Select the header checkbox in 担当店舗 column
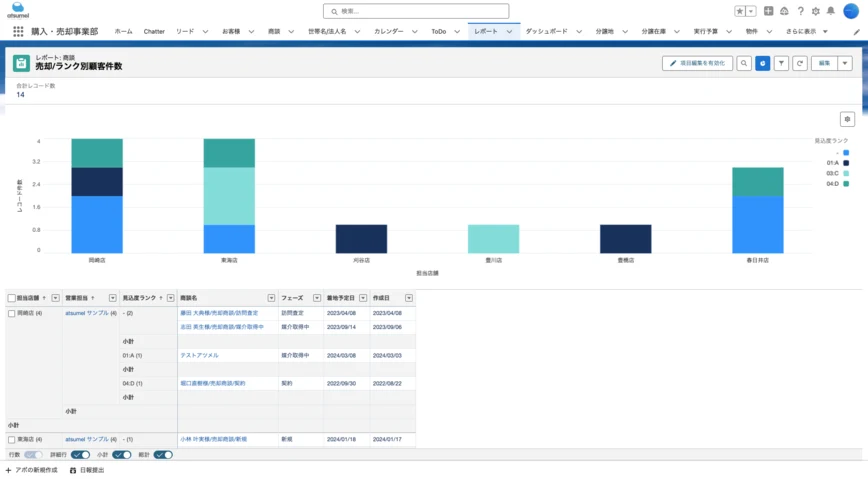868x479 pixels. (12, 298)
